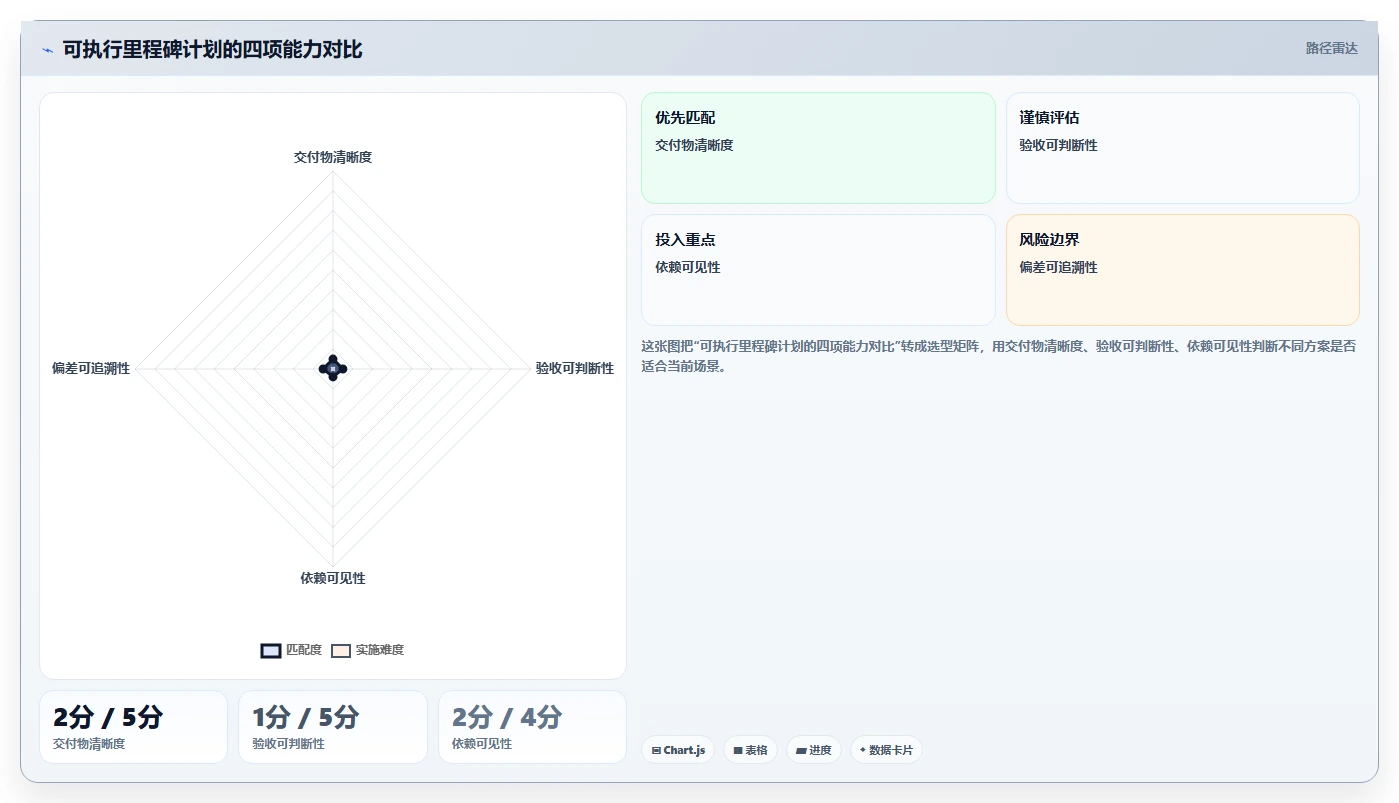
Task: Click the 路径雷达 label in header
Action: pyautogui.click(x=1331, y=48)
